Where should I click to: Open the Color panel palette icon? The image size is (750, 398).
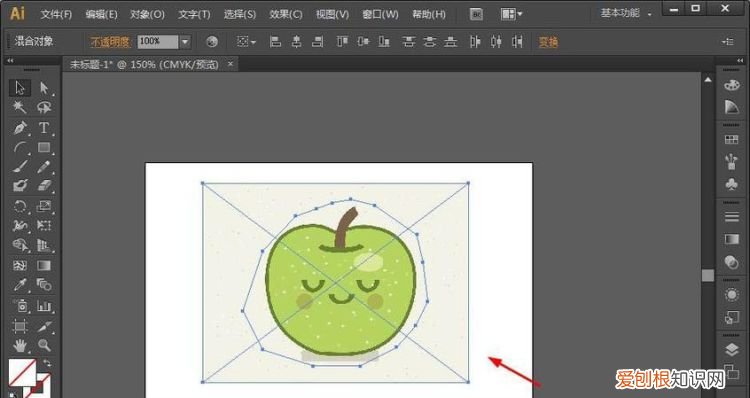click(731, 85)
